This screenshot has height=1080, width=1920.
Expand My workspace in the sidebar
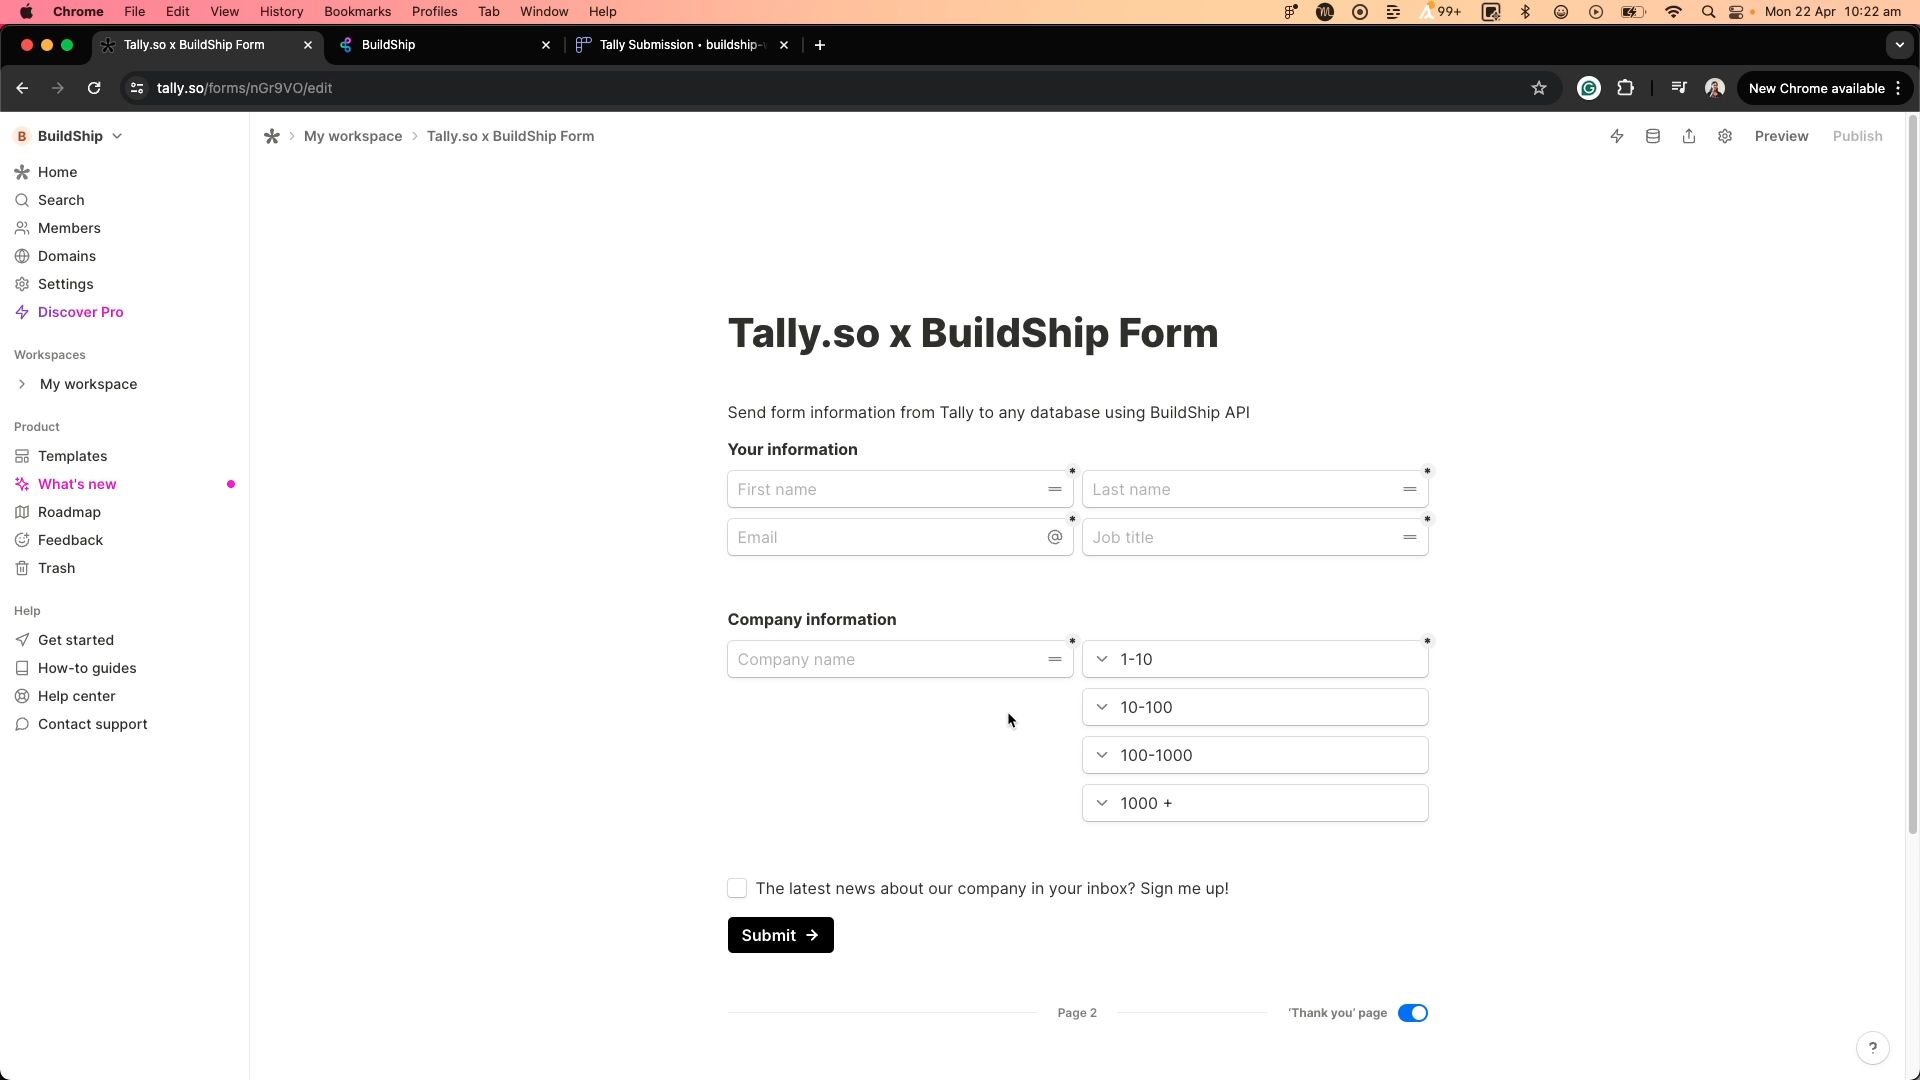pyautogui.click(x=22, y=384)
